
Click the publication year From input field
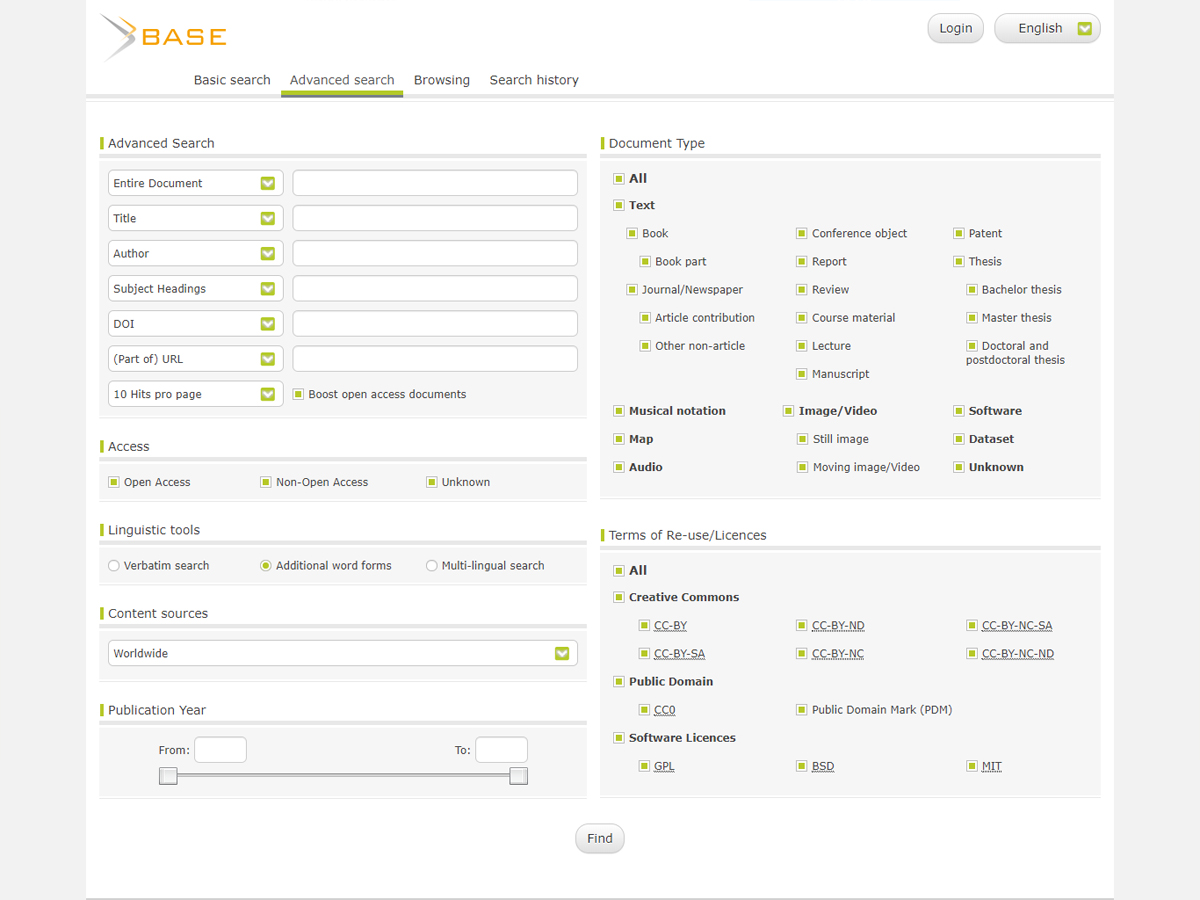click(220, 750)
